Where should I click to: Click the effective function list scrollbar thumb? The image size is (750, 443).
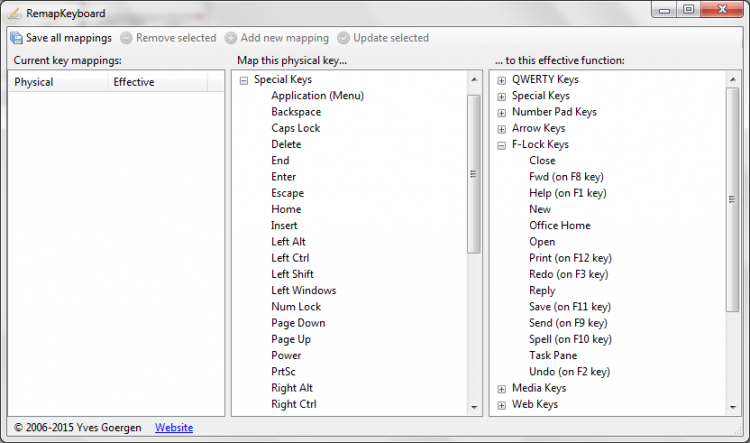pos(732,199)
